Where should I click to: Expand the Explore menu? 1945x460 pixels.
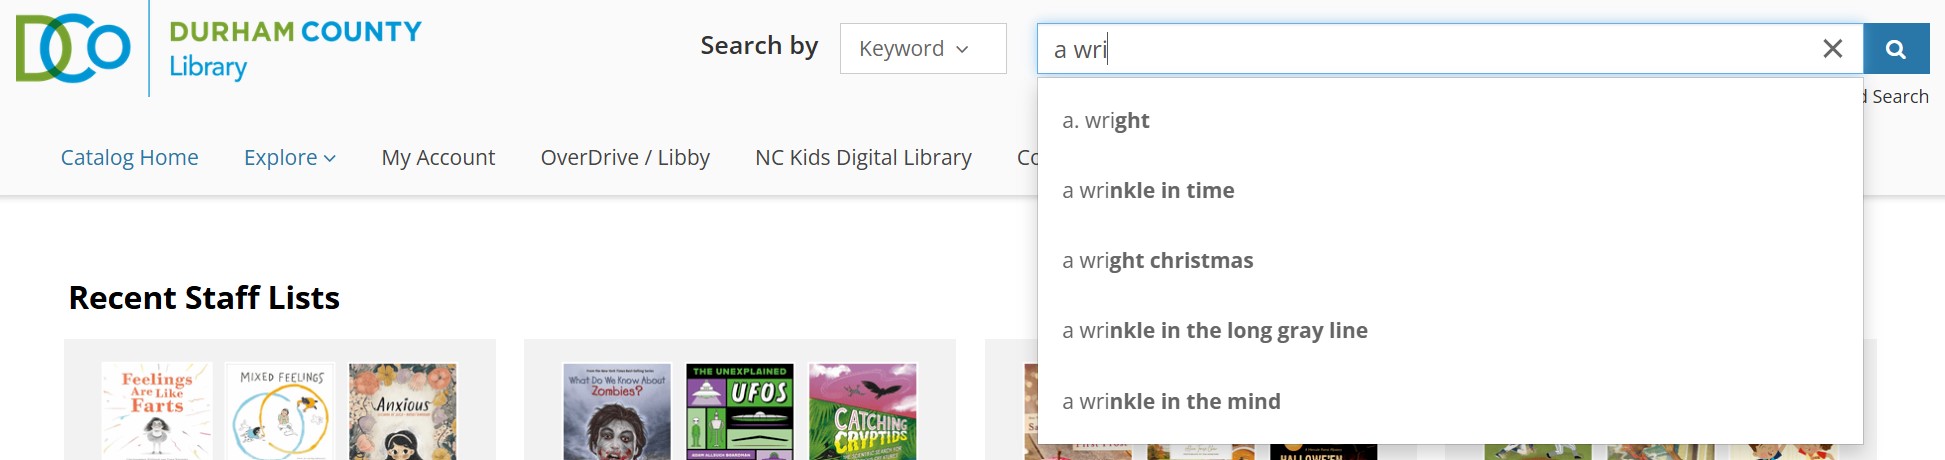click(x=289, y=158)
